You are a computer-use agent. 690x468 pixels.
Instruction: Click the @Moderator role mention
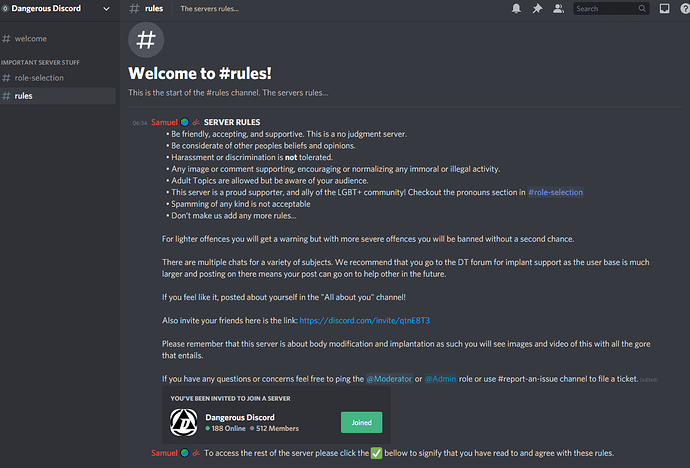[x=389, y=379]
